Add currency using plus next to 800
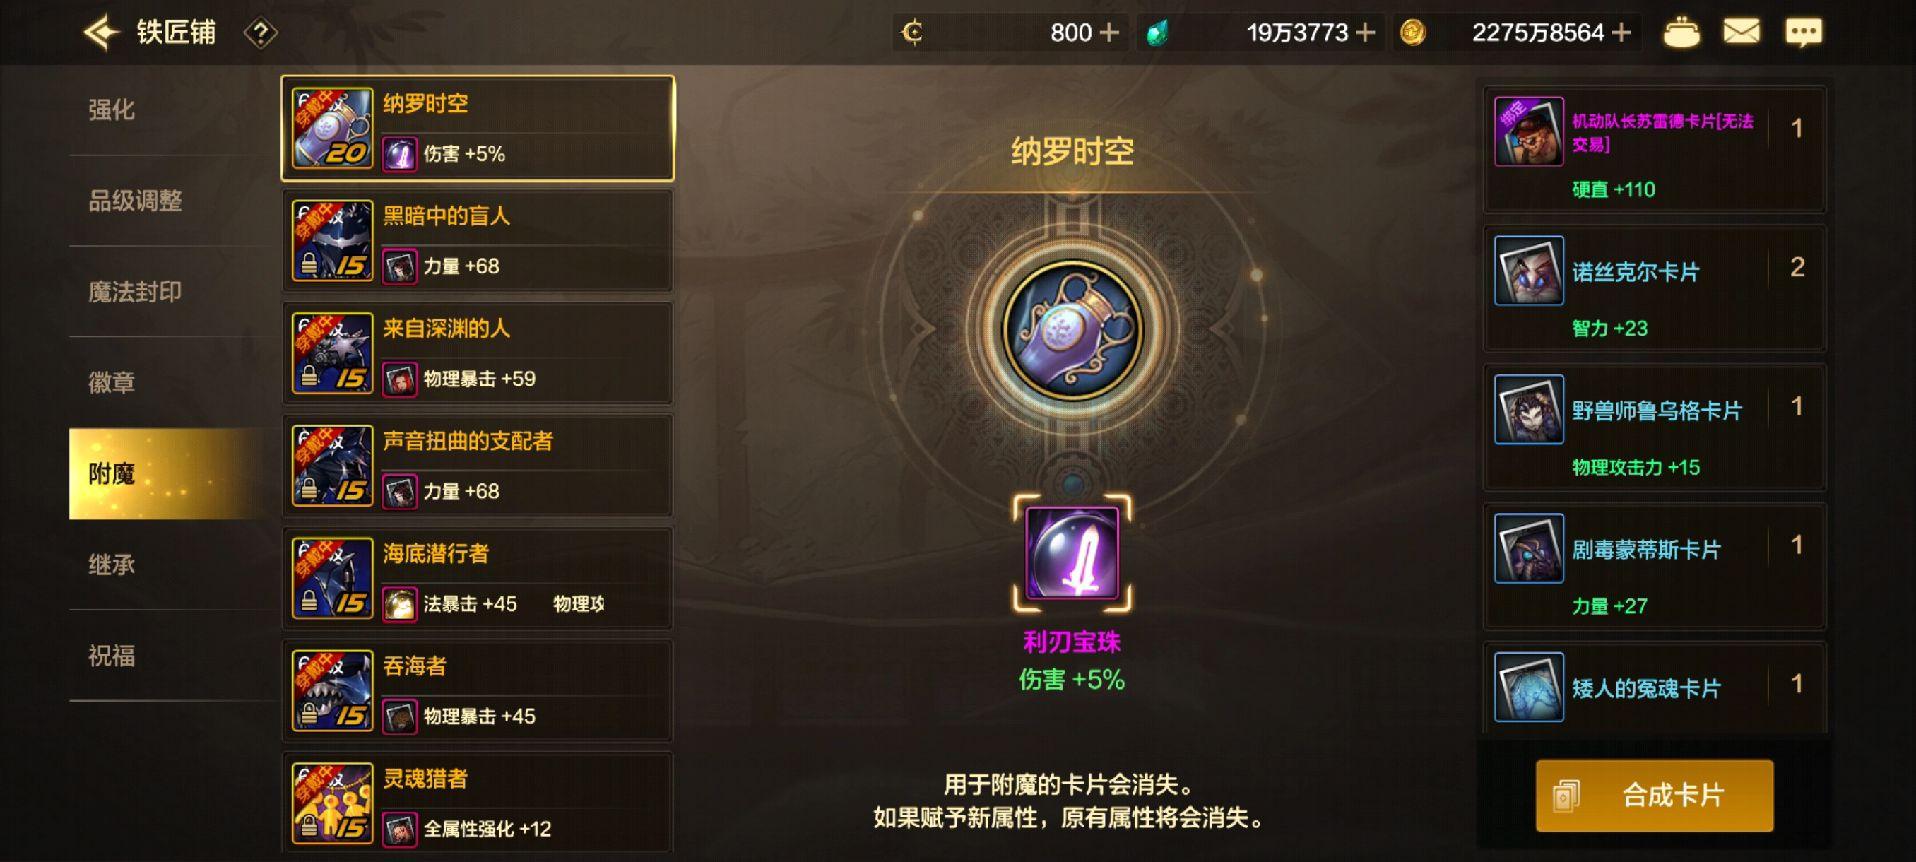Viewport: 1916px width, 862px height. [x=1109, y=33]
